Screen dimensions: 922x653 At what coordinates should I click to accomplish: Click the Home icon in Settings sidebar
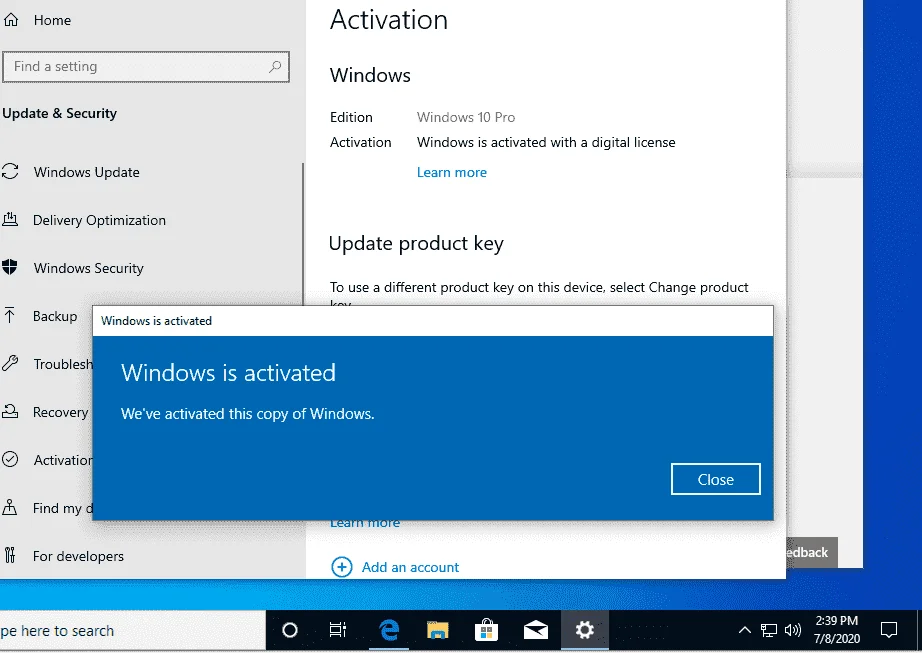(x=11, y=20)
